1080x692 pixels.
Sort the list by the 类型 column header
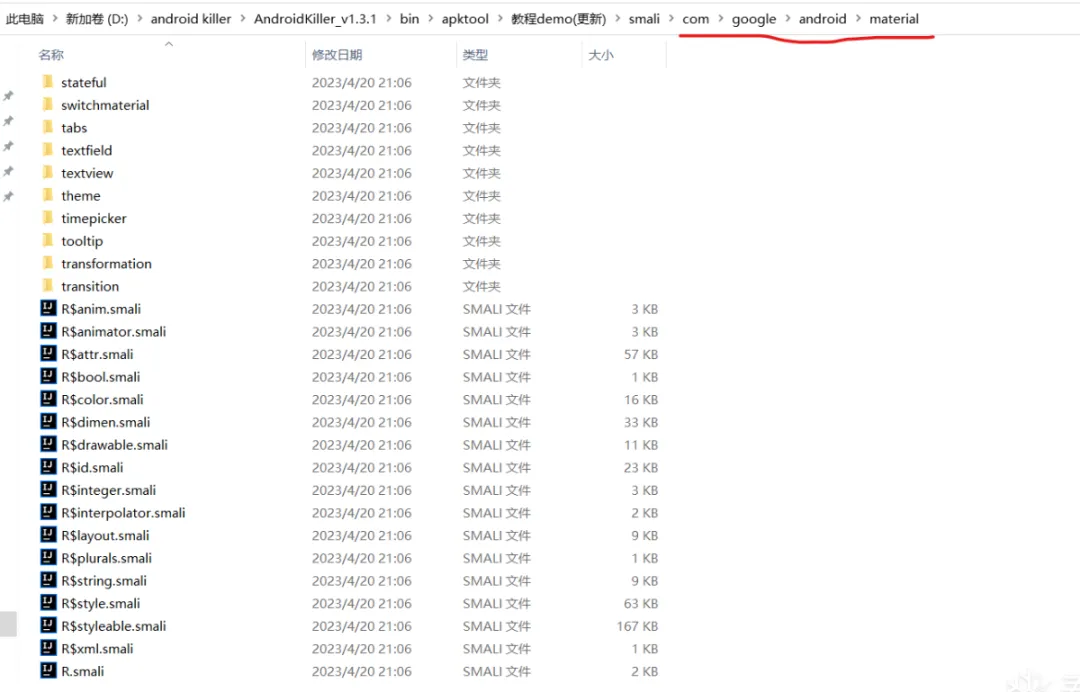(475, 55)
